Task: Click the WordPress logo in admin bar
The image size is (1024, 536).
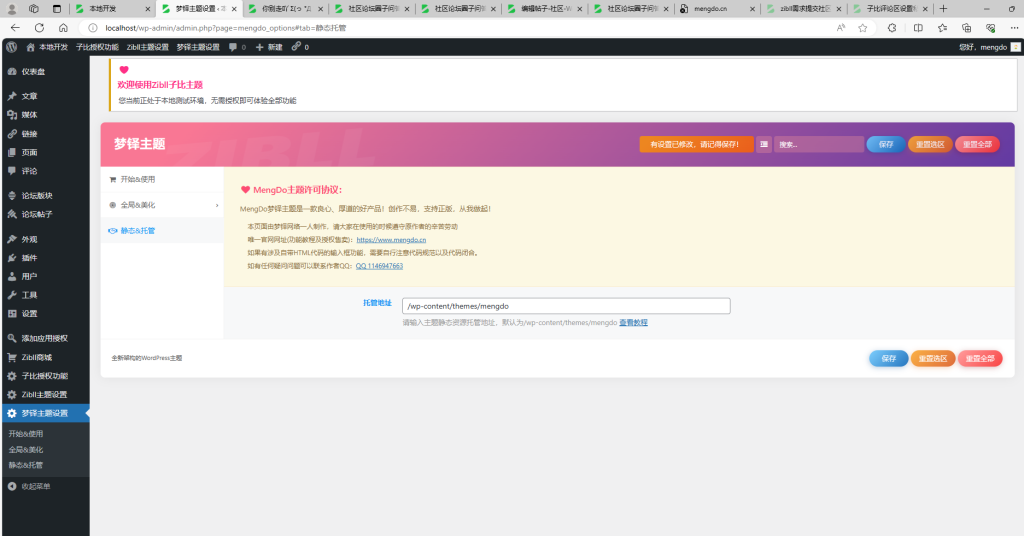Action: [x=11, y=47]
